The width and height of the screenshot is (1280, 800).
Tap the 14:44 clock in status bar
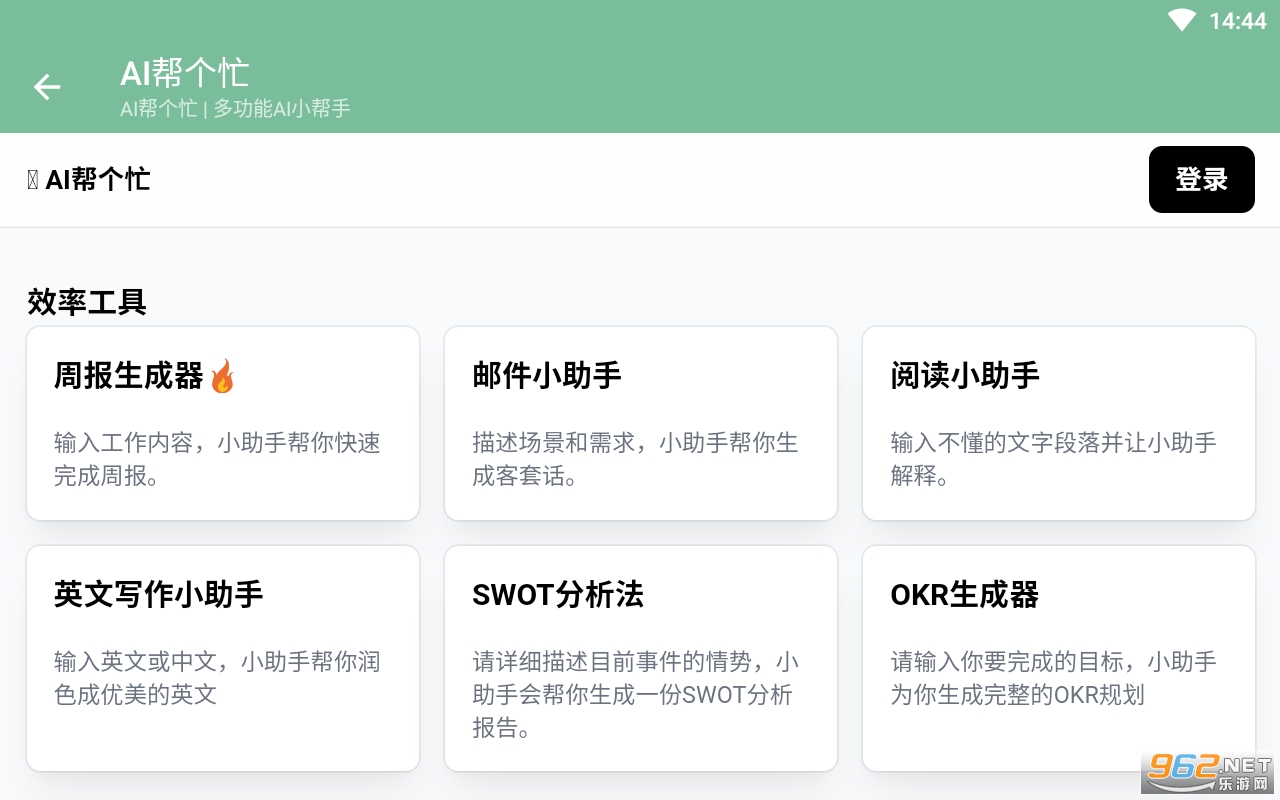click(1237, 21)
